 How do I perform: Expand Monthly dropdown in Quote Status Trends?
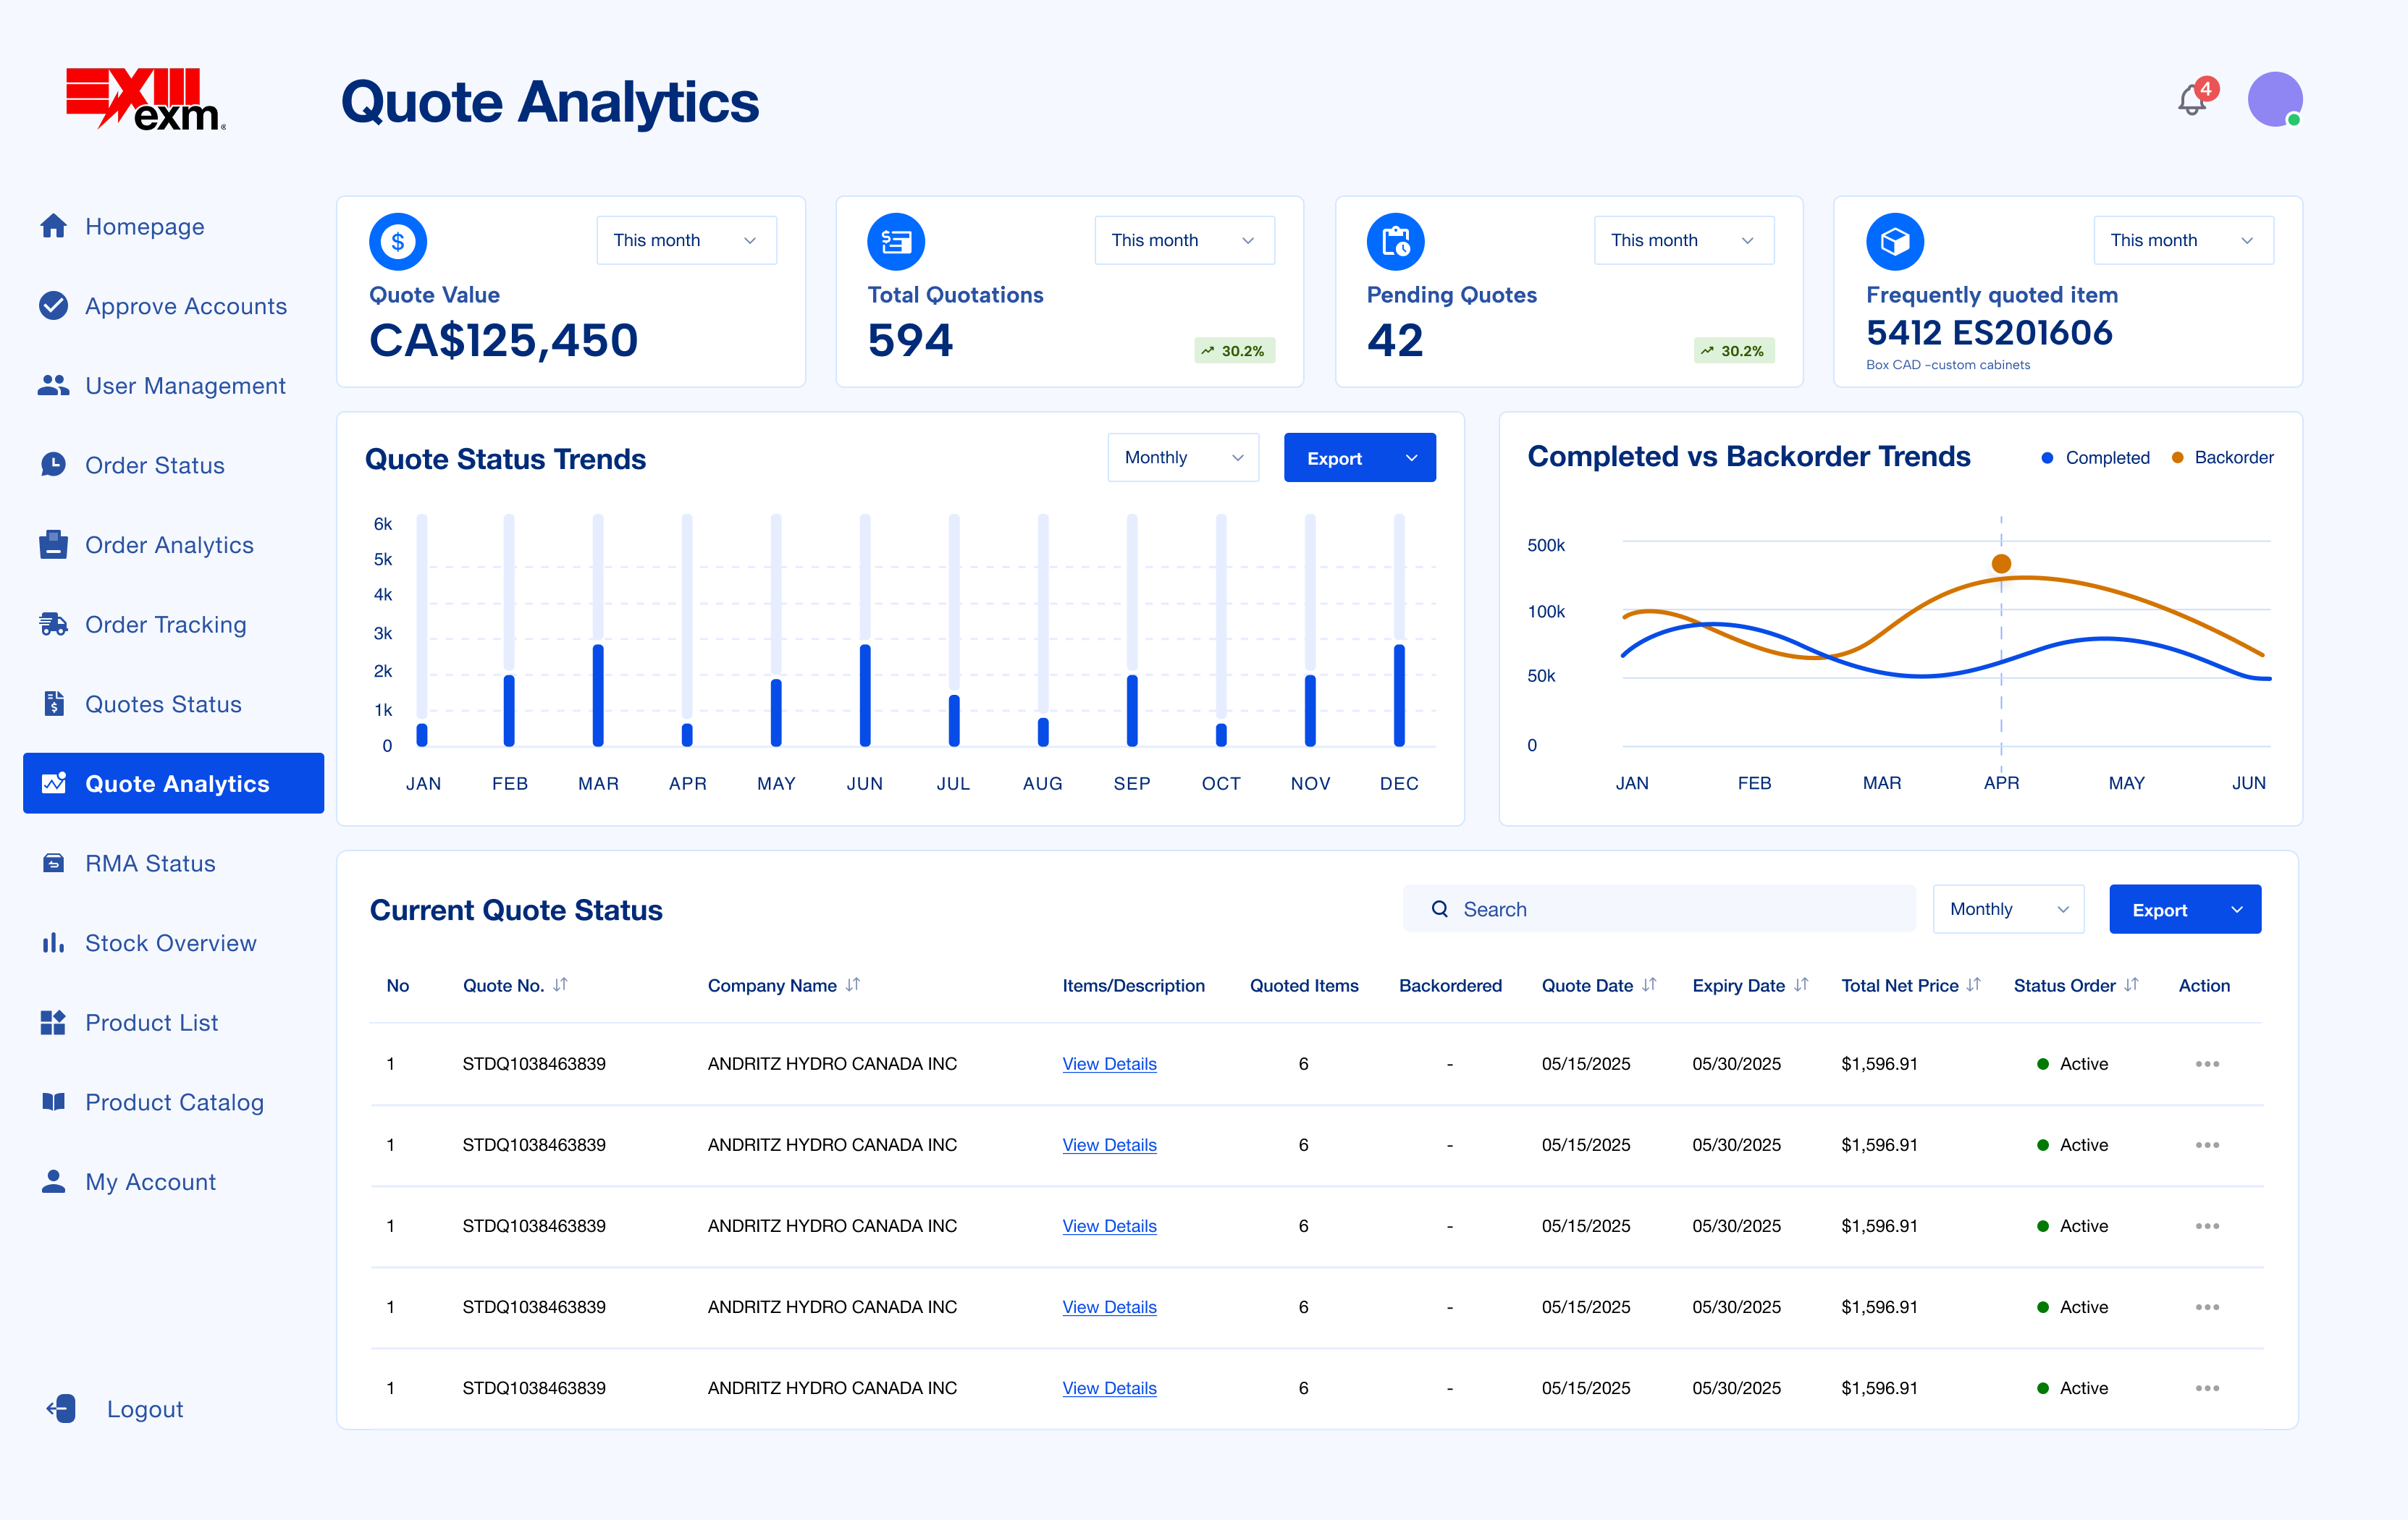(1183, 458)
